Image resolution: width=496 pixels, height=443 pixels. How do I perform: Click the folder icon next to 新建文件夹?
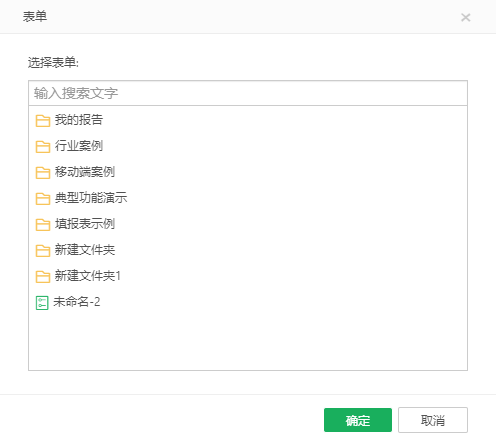tap(43, 251)
